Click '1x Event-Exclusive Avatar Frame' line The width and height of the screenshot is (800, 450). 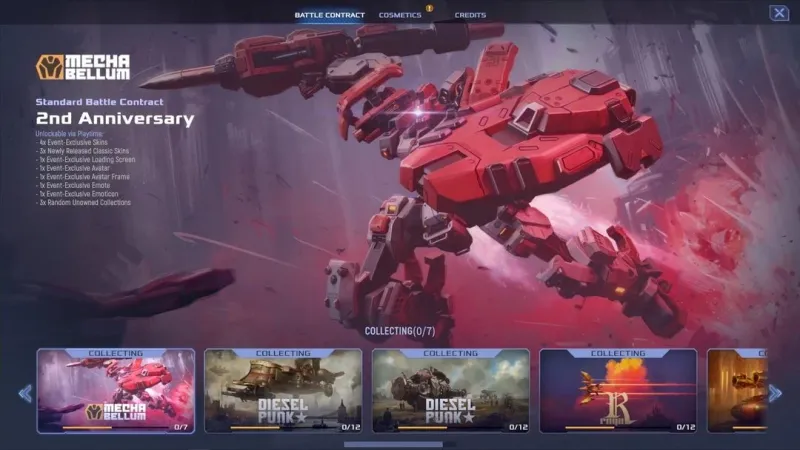[83, 177]
